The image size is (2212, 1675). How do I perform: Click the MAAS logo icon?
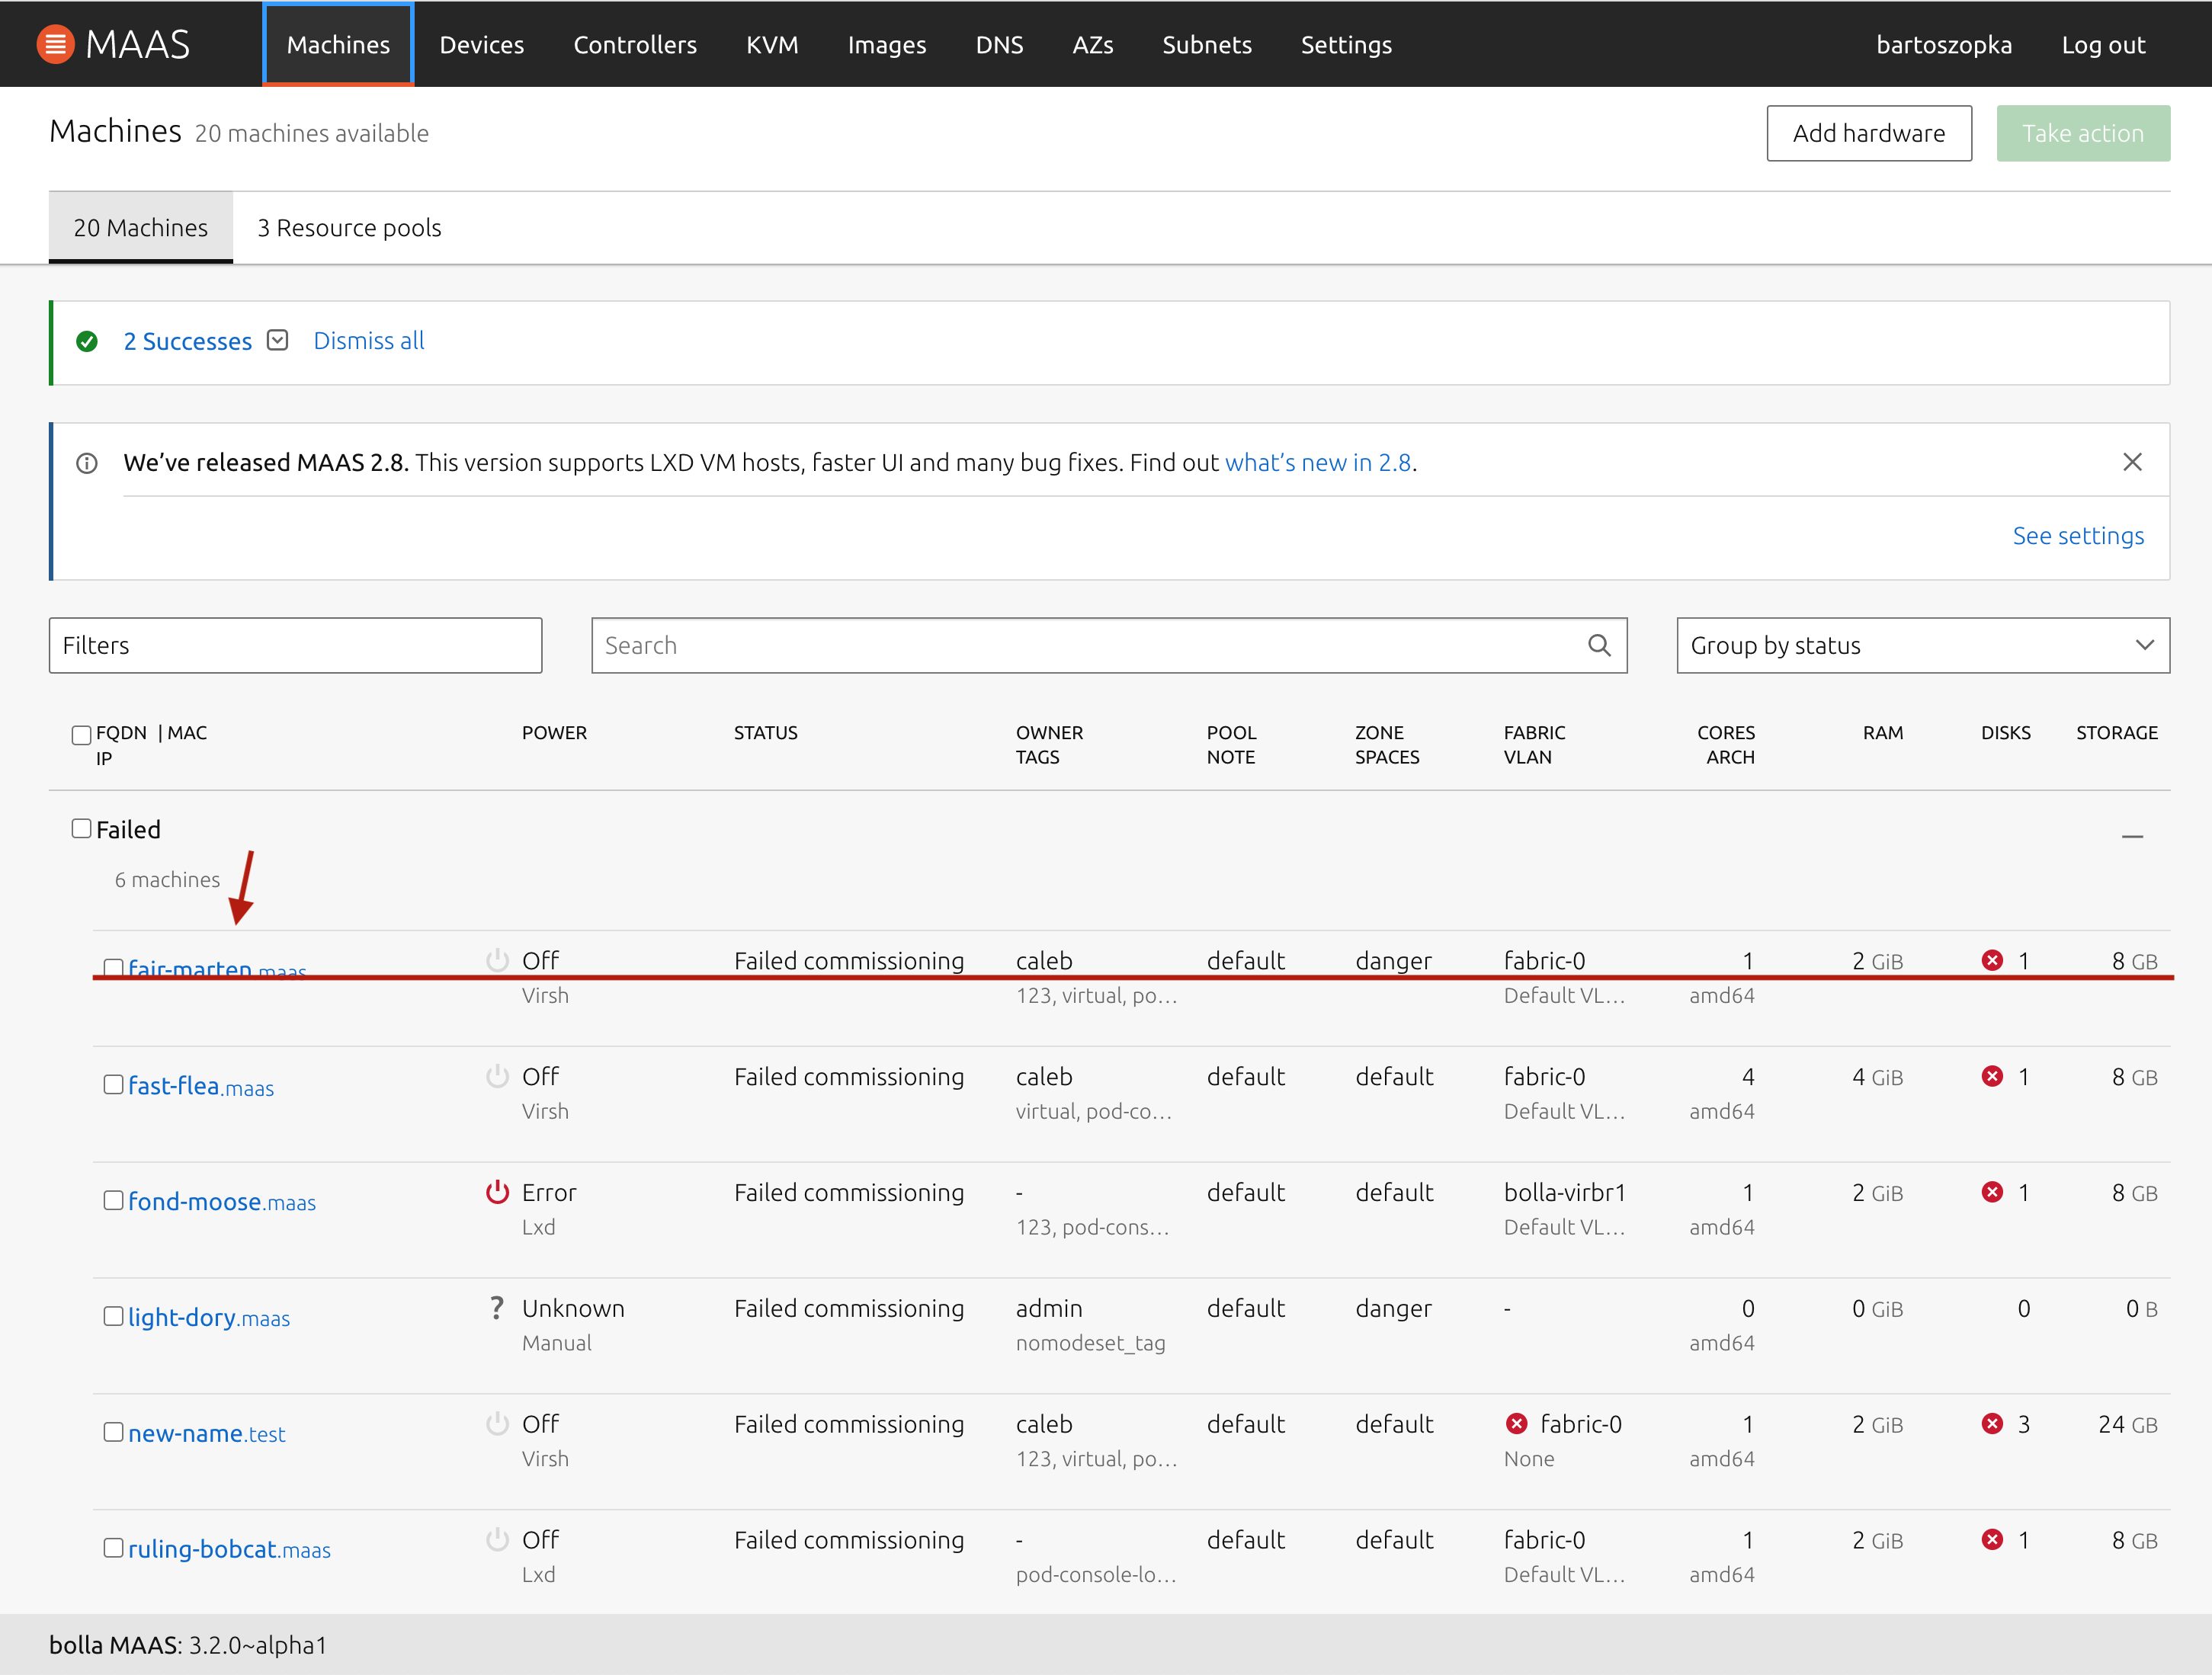55,43
